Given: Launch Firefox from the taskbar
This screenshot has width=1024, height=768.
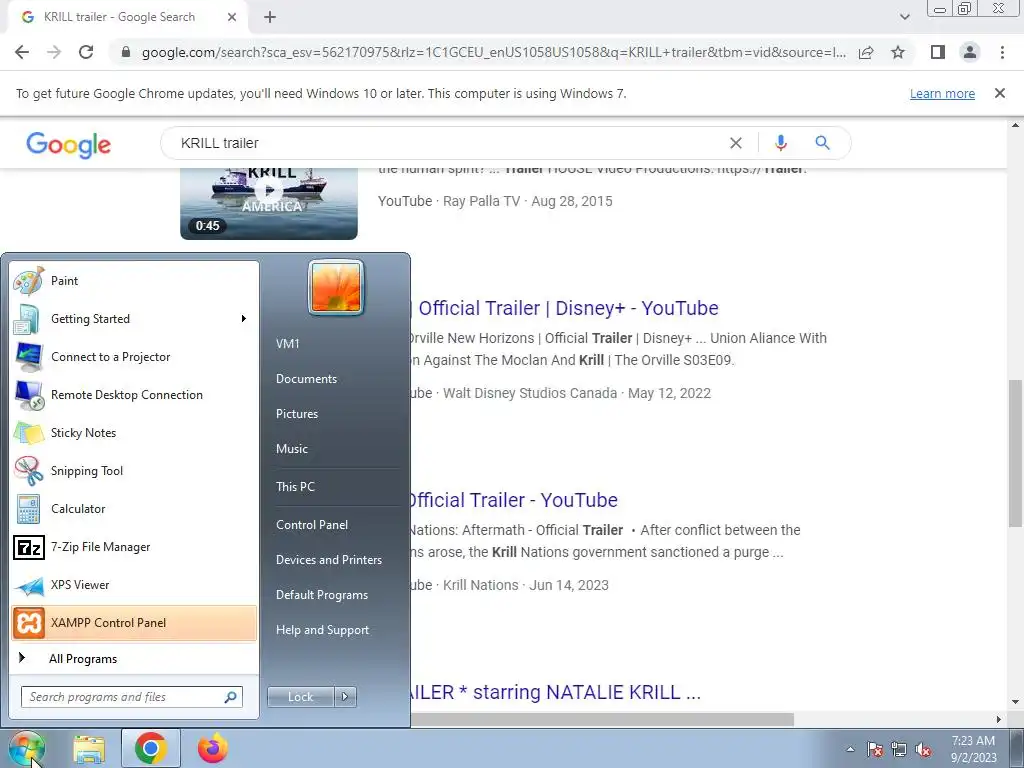Looking at the screenshot, I should tap(213, 749).
